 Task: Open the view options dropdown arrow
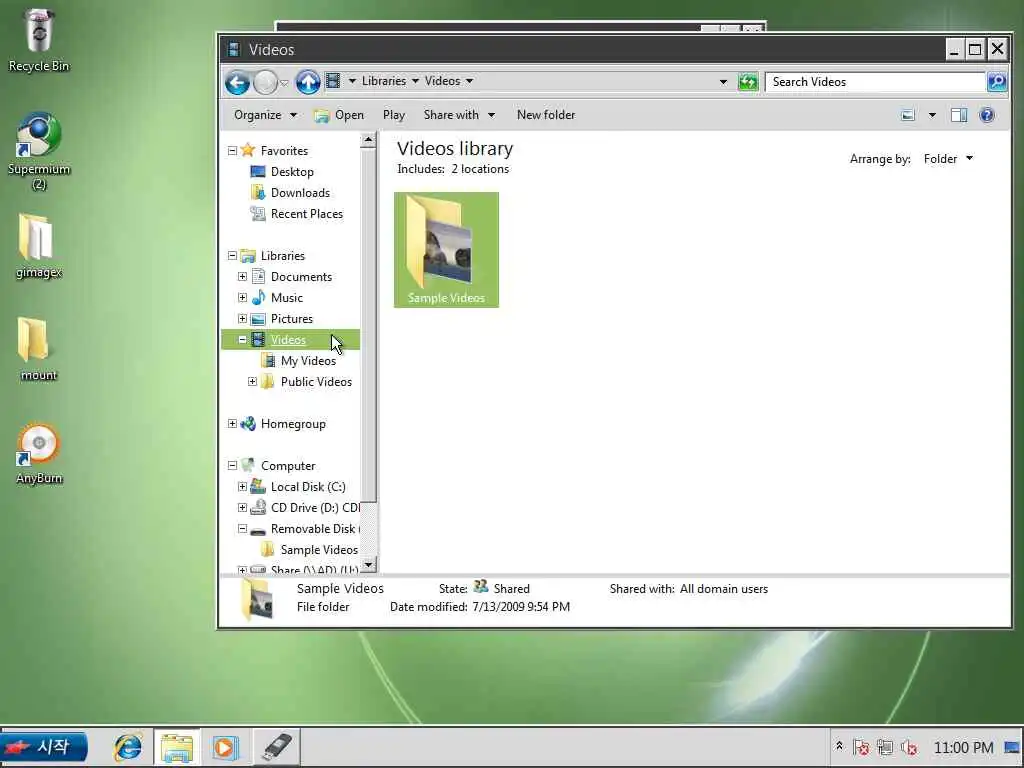(x=932, y=115)
